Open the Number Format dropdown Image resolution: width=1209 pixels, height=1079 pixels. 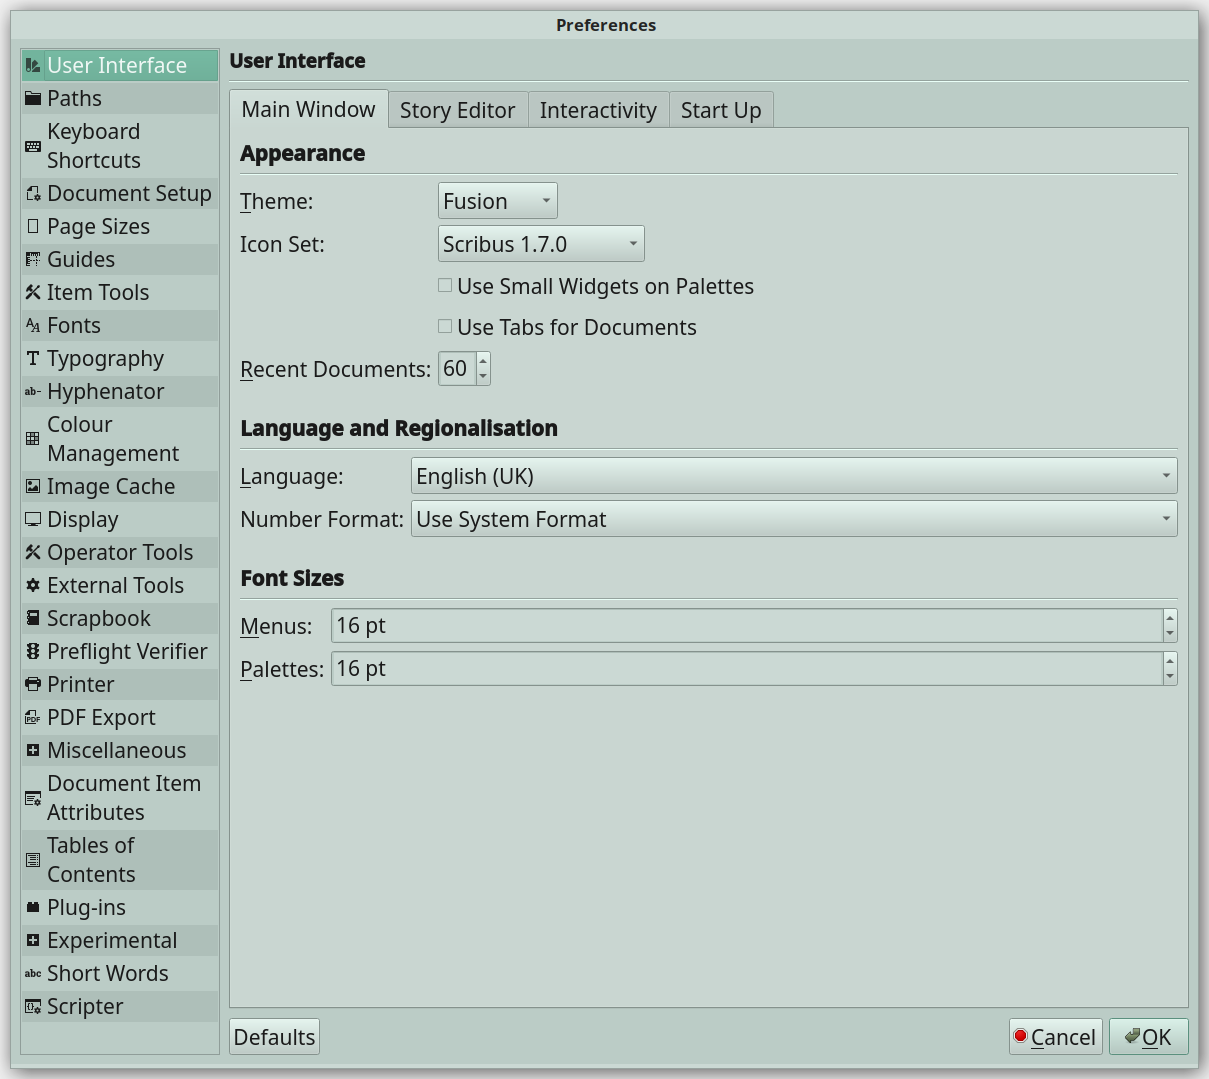click(x=793, y=519)
